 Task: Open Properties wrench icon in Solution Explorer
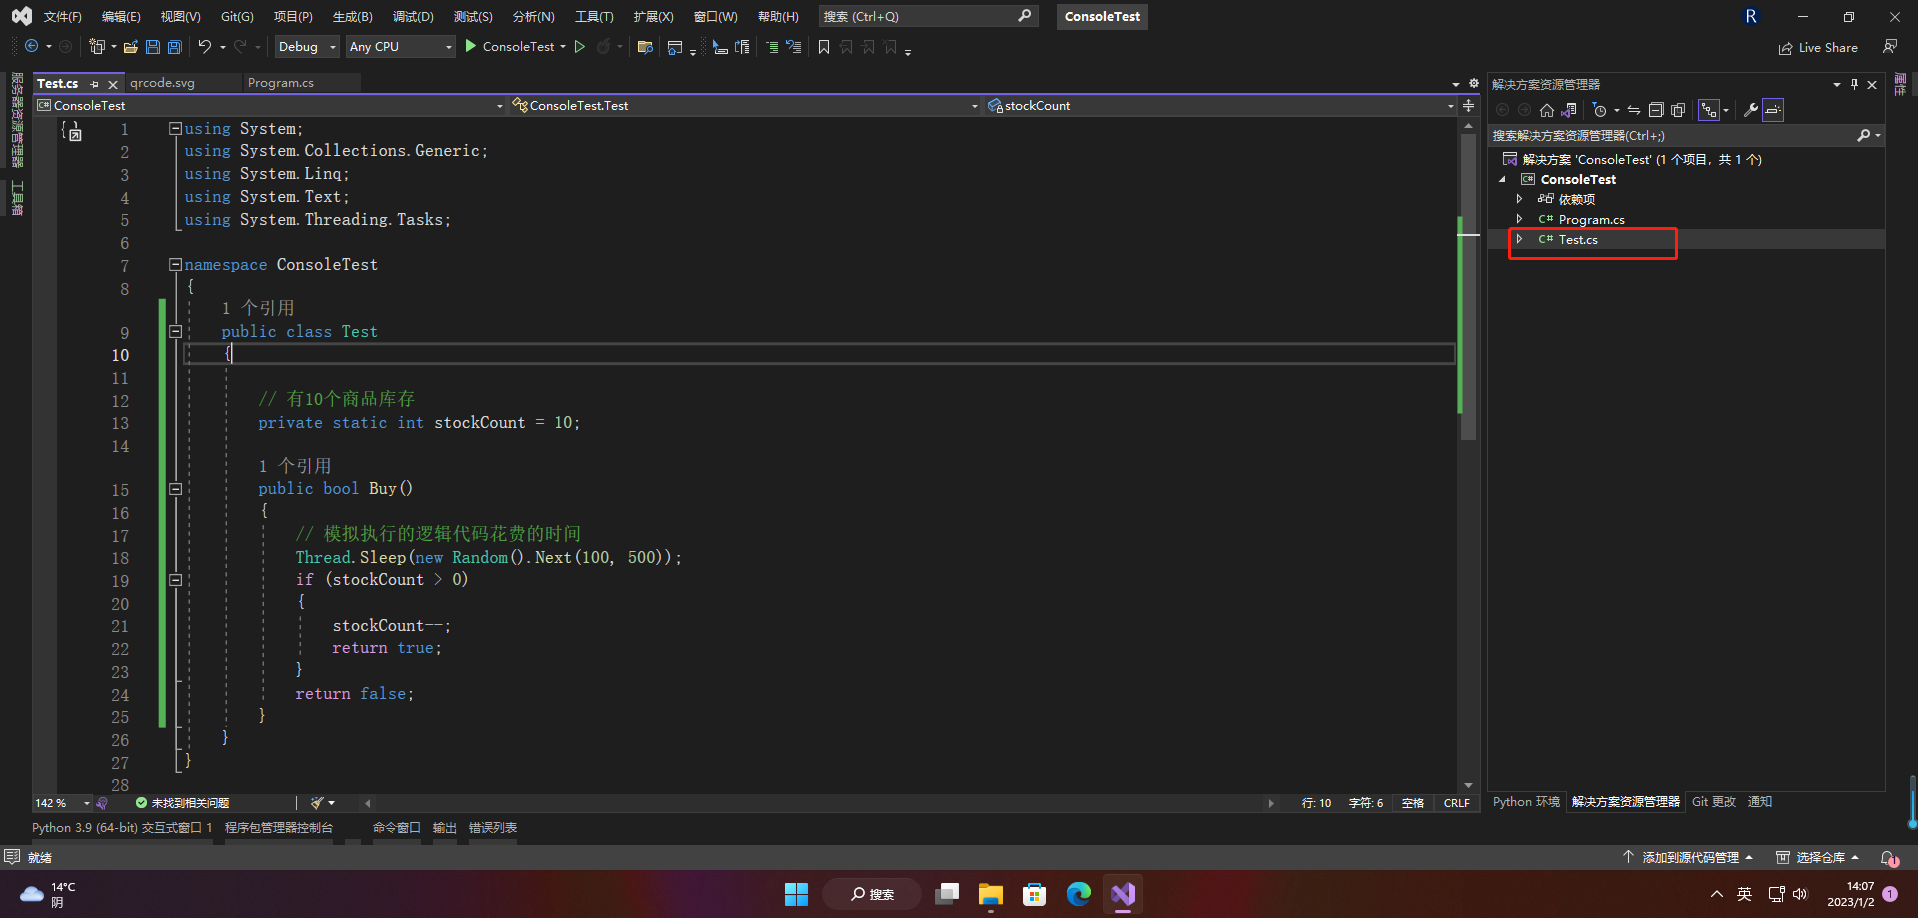(x=1751, y=110)
